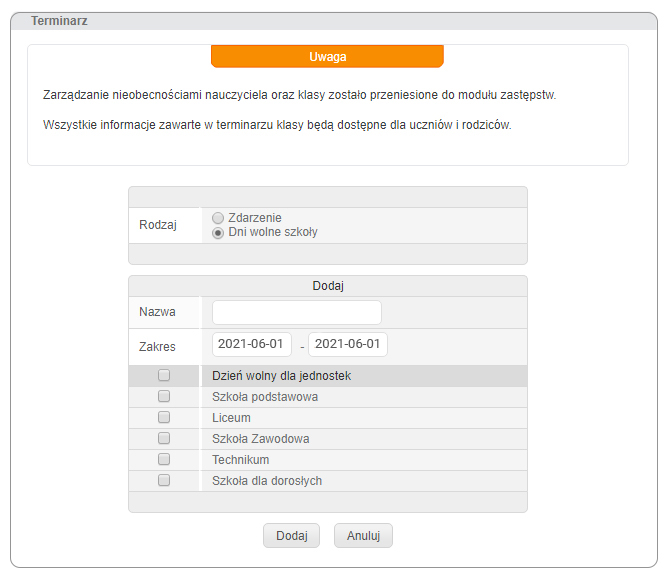Click the Anuluj button
672x586 pixels.
[363, 535]
